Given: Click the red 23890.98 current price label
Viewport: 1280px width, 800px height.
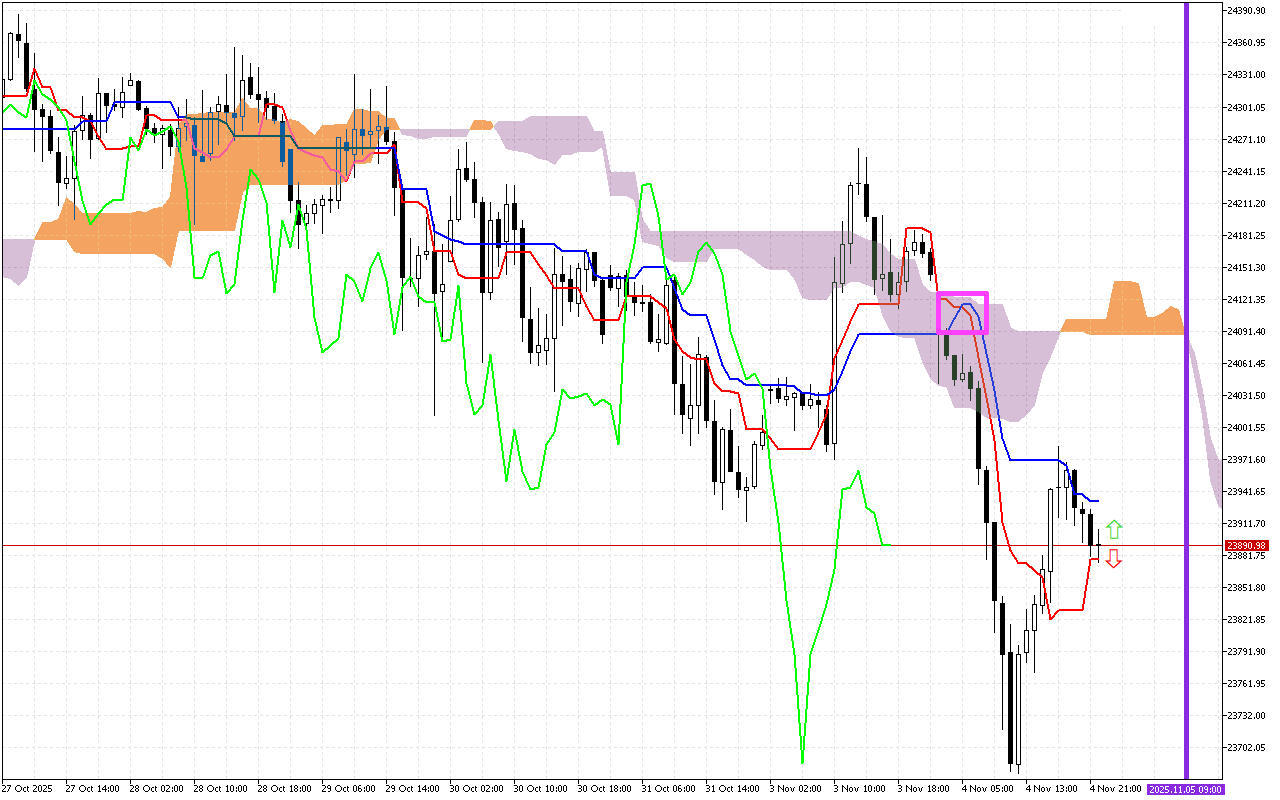Looking at the screenshot, I should (x=1246, y=545).
